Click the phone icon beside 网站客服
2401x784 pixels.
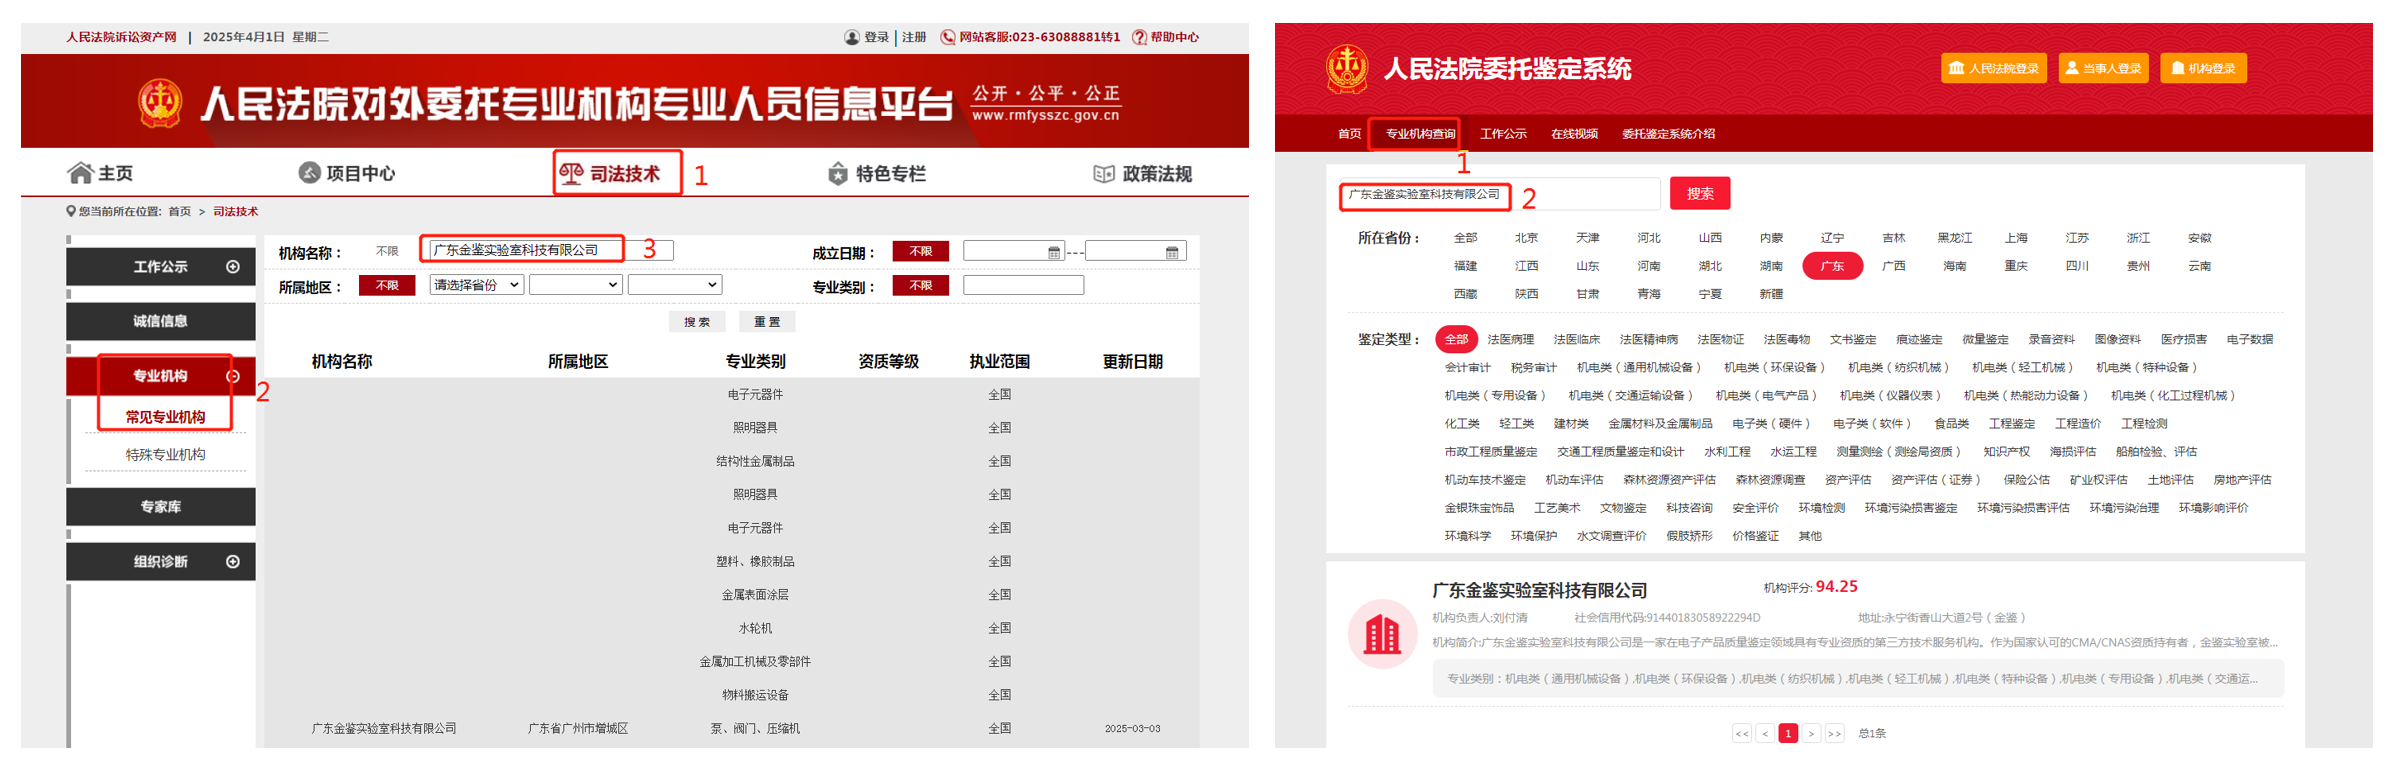948,37
